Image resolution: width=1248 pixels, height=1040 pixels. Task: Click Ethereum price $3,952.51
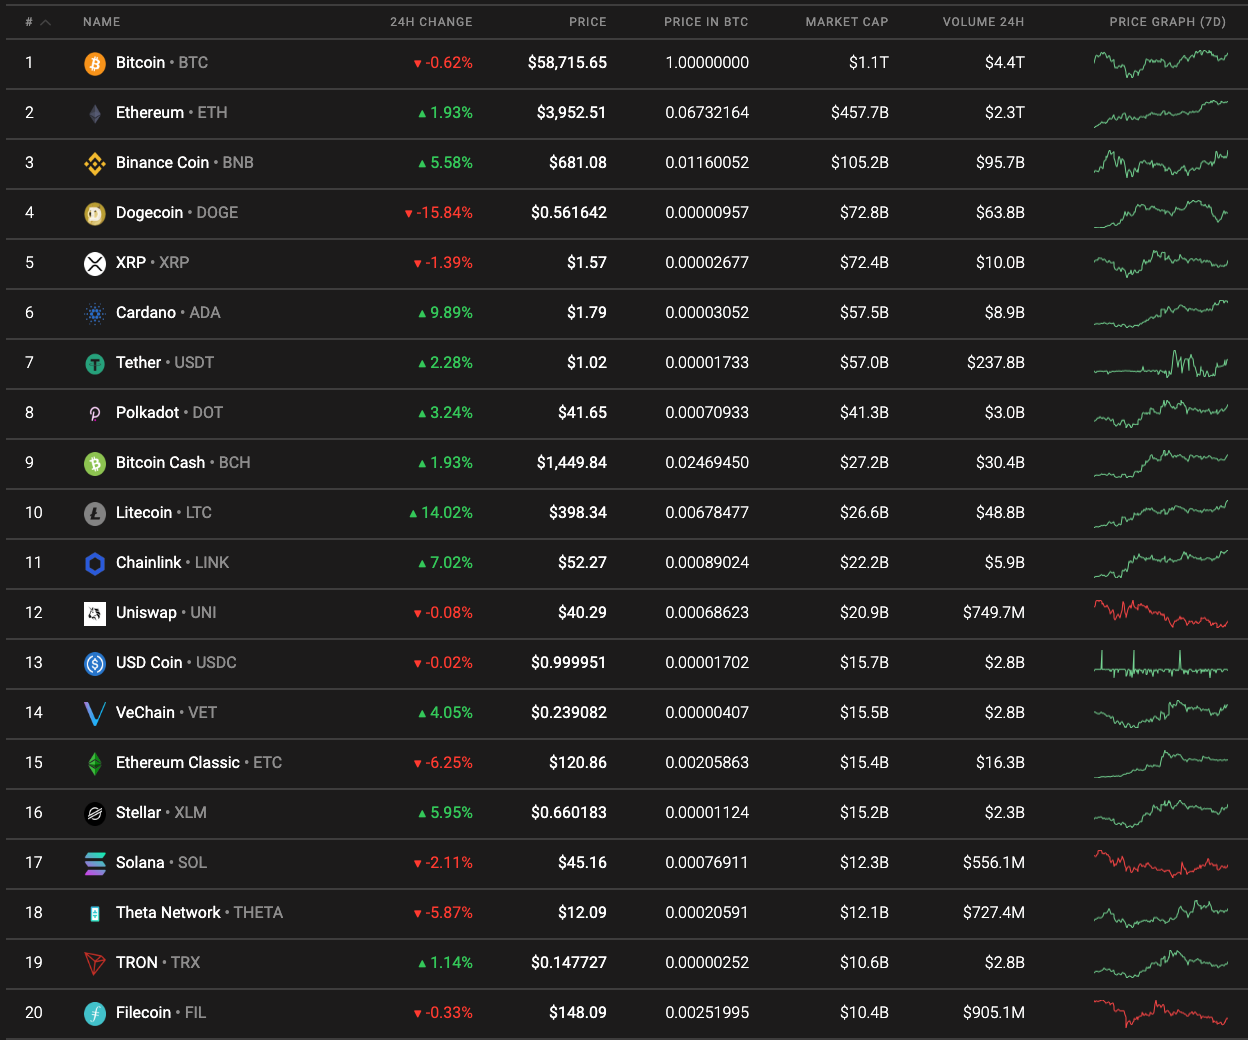[x=571, y=113]
